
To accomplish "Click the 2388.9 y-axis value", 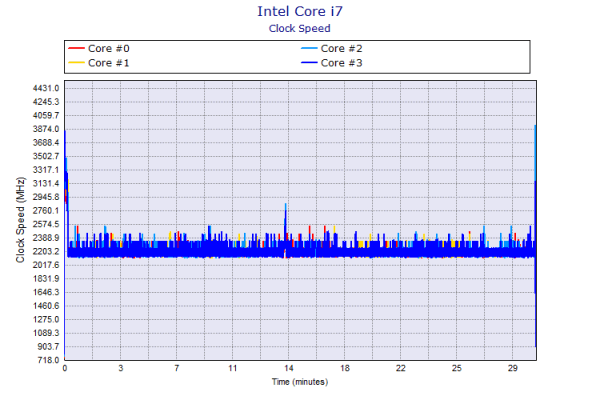I will coord(46,238).
